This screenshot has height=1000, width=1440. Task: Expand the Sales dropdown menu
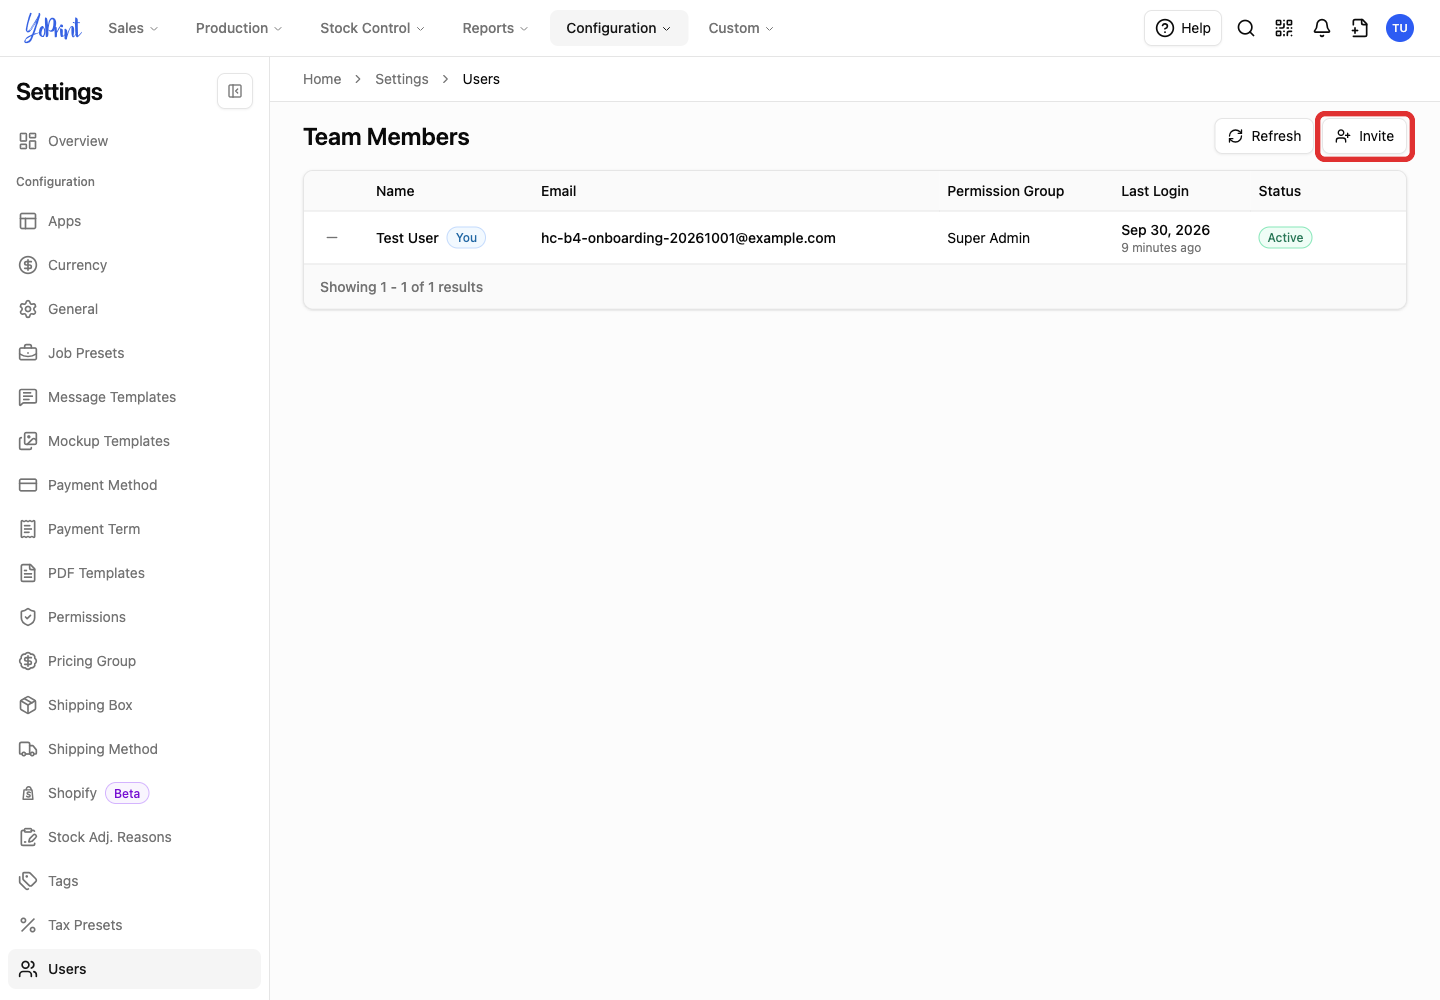click(x=133, y=28)
